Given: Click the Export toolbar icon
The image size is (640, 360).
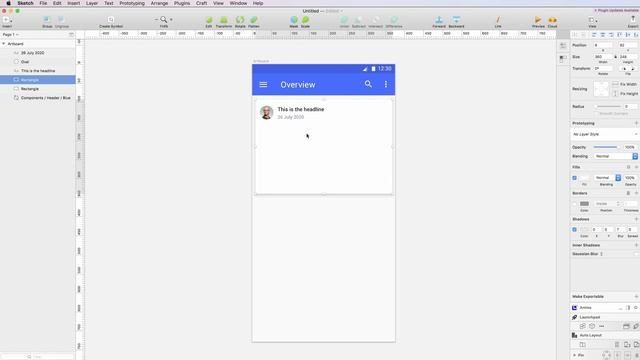Looking at the screenshot, I should 633,20.
